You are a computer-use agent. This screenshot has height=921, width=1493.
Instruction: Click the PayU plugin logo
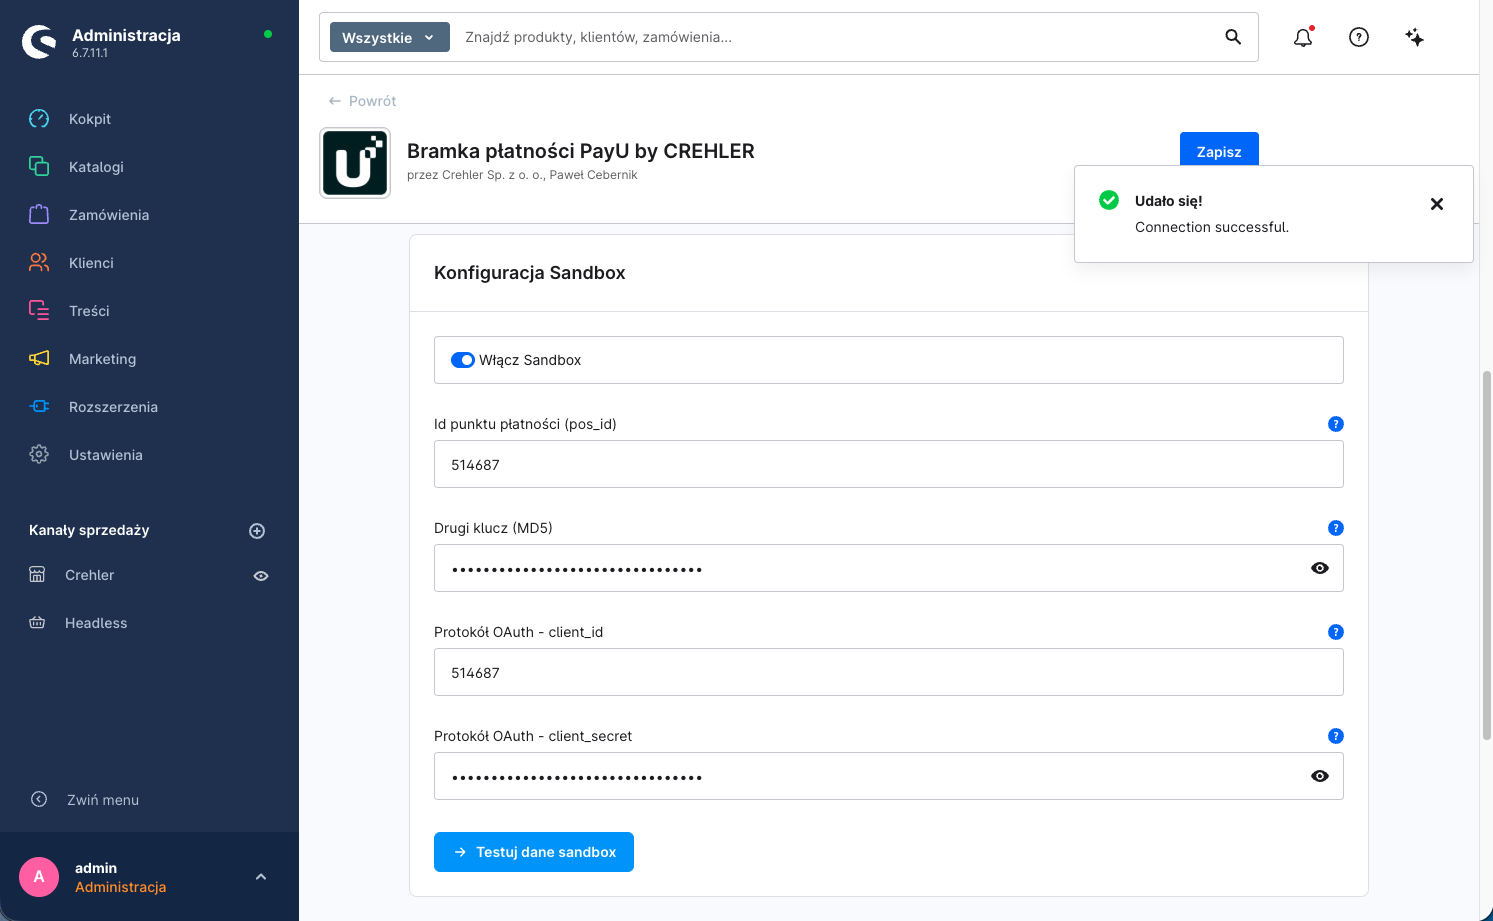pyautogui.click(x=355, y=163)
